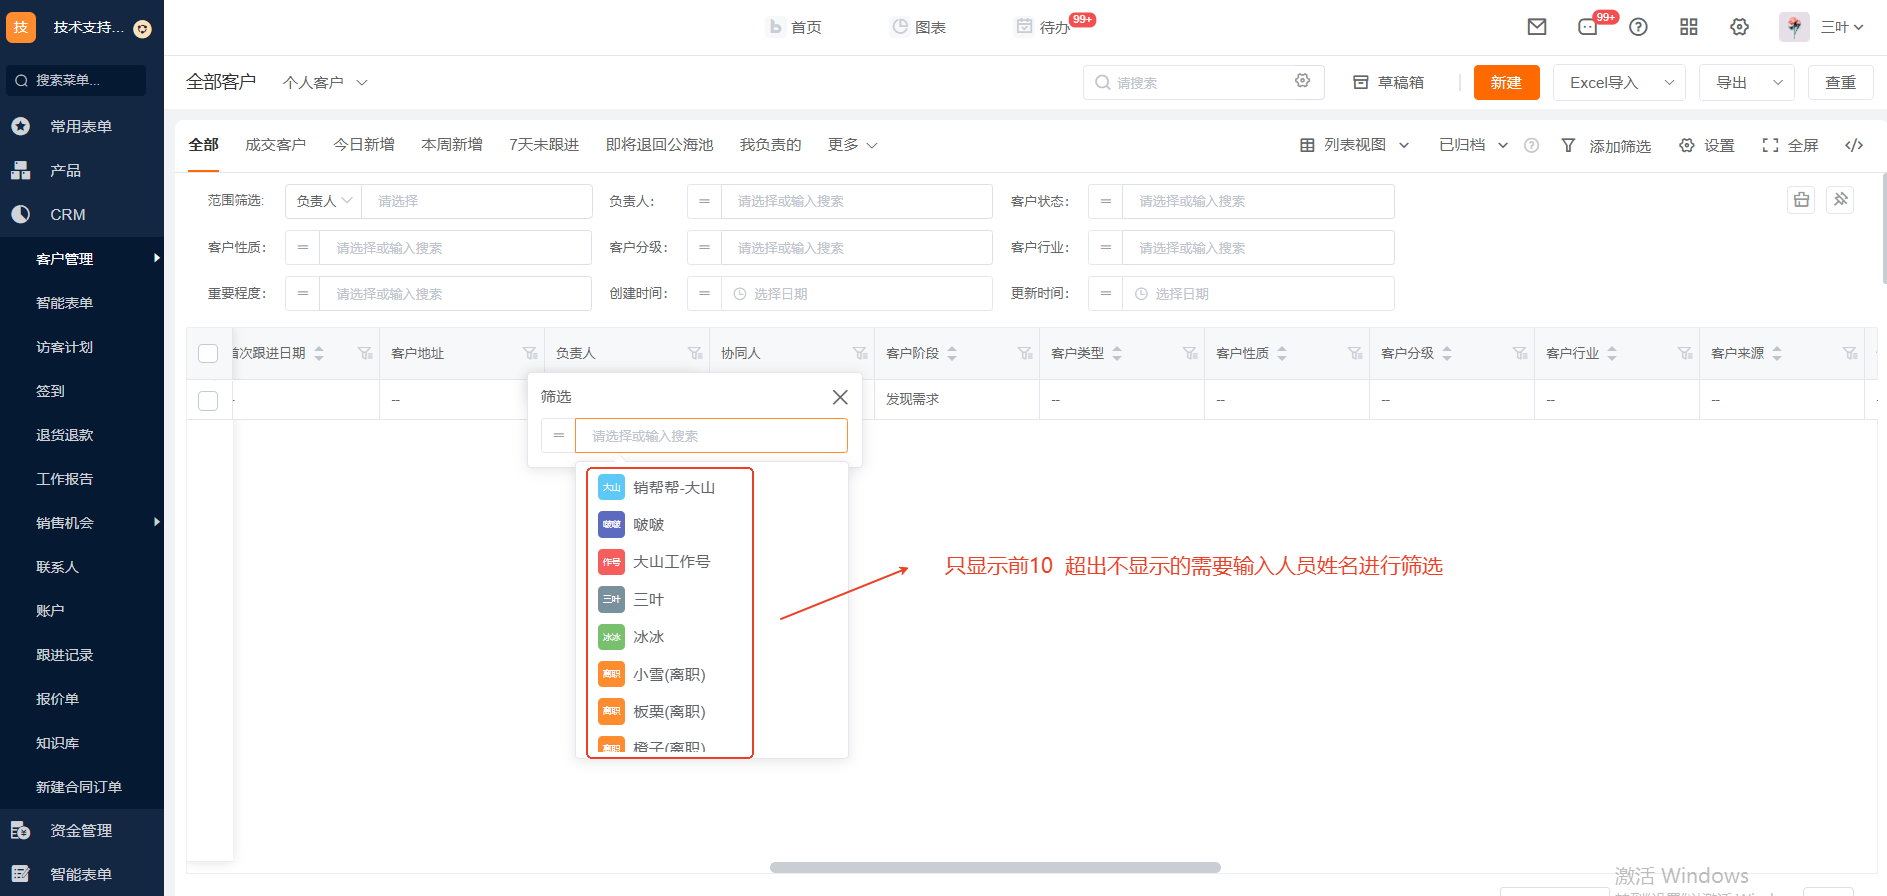Open the mail envelope icon in header
Viewport: 1887px width, 896px height.
(x=1537, y=27)
